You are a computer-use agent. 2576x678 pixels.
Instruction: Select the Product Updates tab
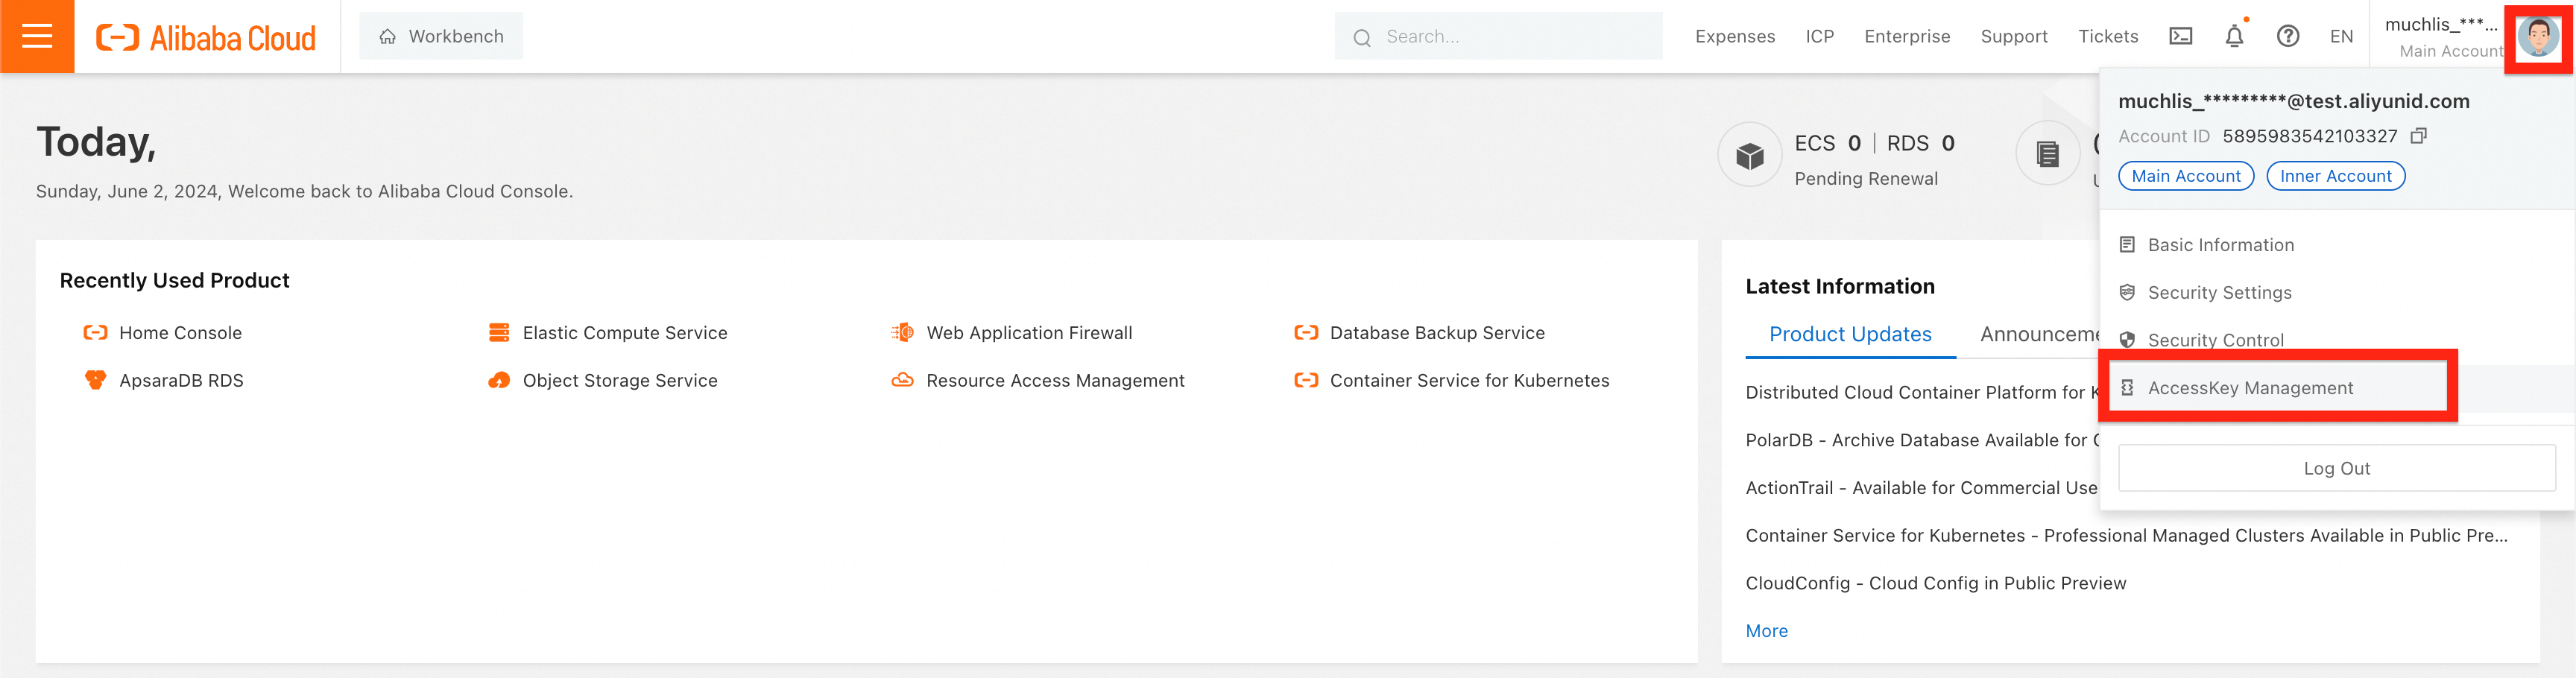pyautogui.click(x=1850, y=335)
